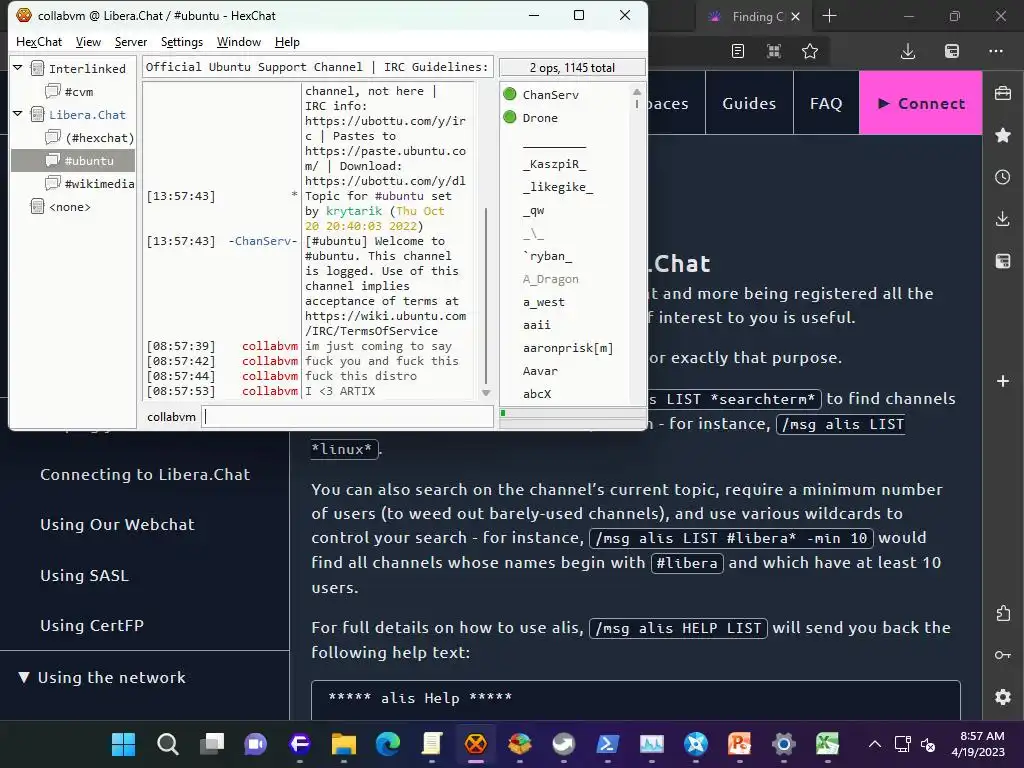Collapse the Libera.Chat server tree node
1024x768 pixels.
click(18, 114)
